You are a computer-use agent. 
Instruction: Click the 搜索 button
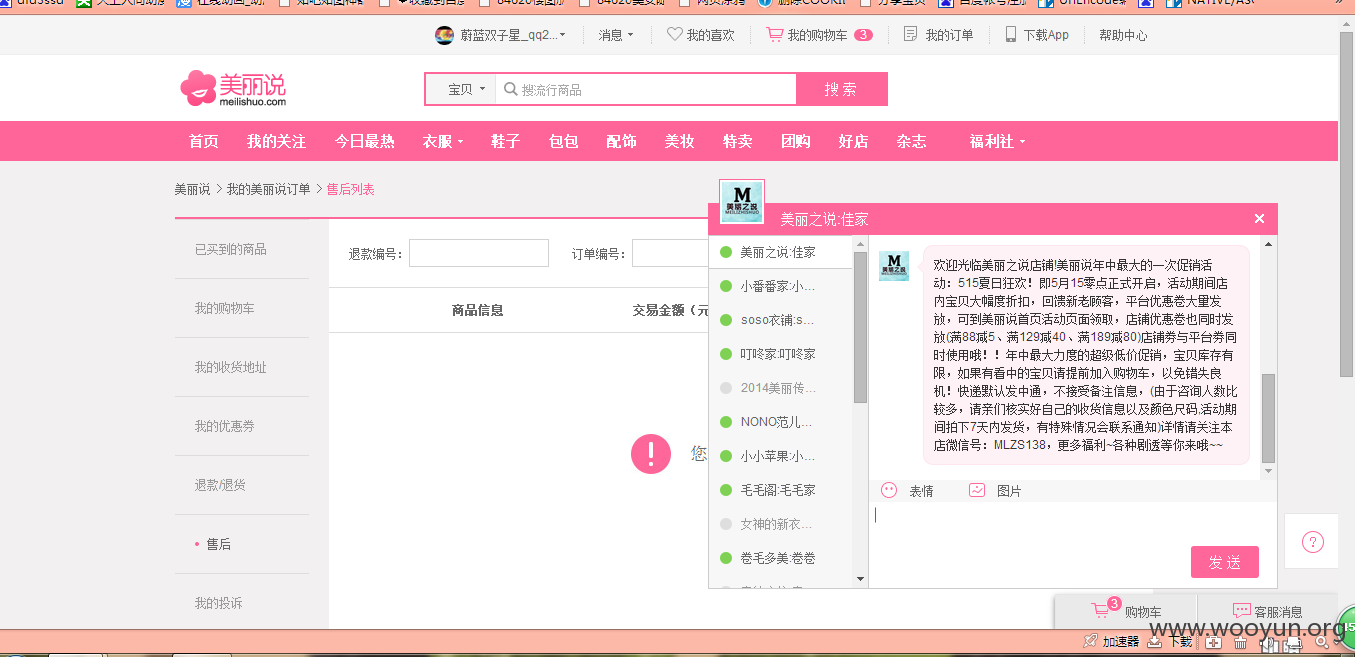coord(841,89)
